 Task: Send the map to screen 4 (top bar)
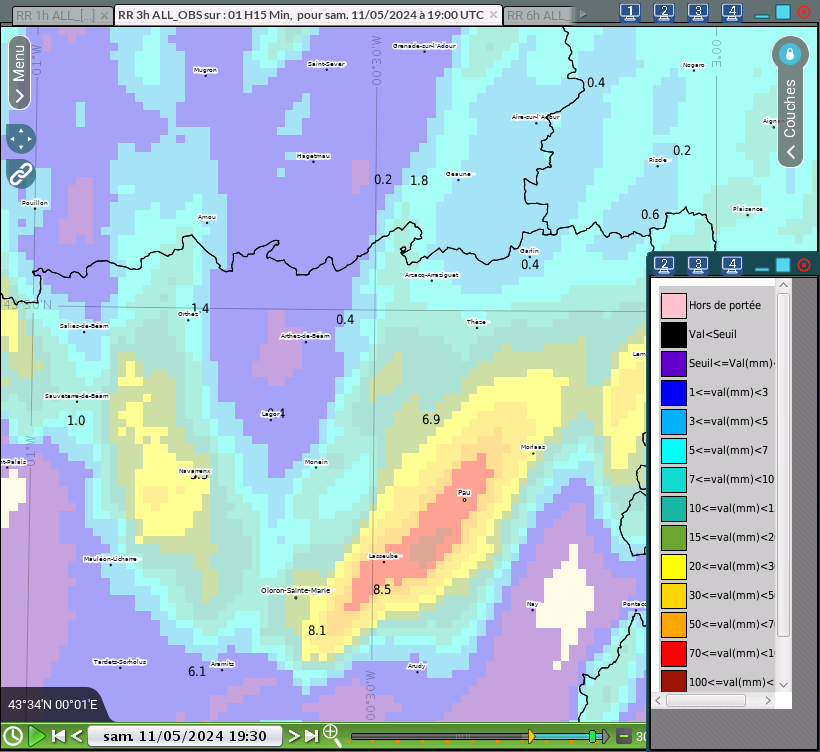click(x=732, y=12)
